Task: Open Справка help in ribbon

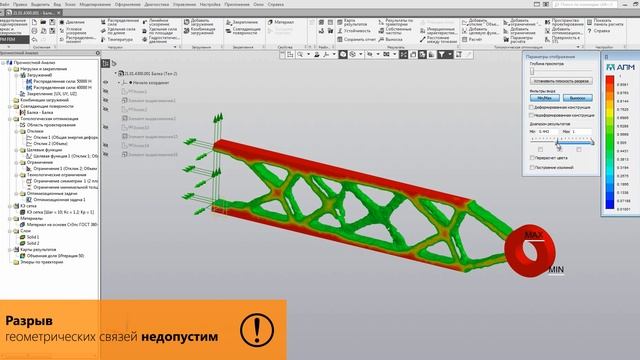Action: [x=598, y=31]
